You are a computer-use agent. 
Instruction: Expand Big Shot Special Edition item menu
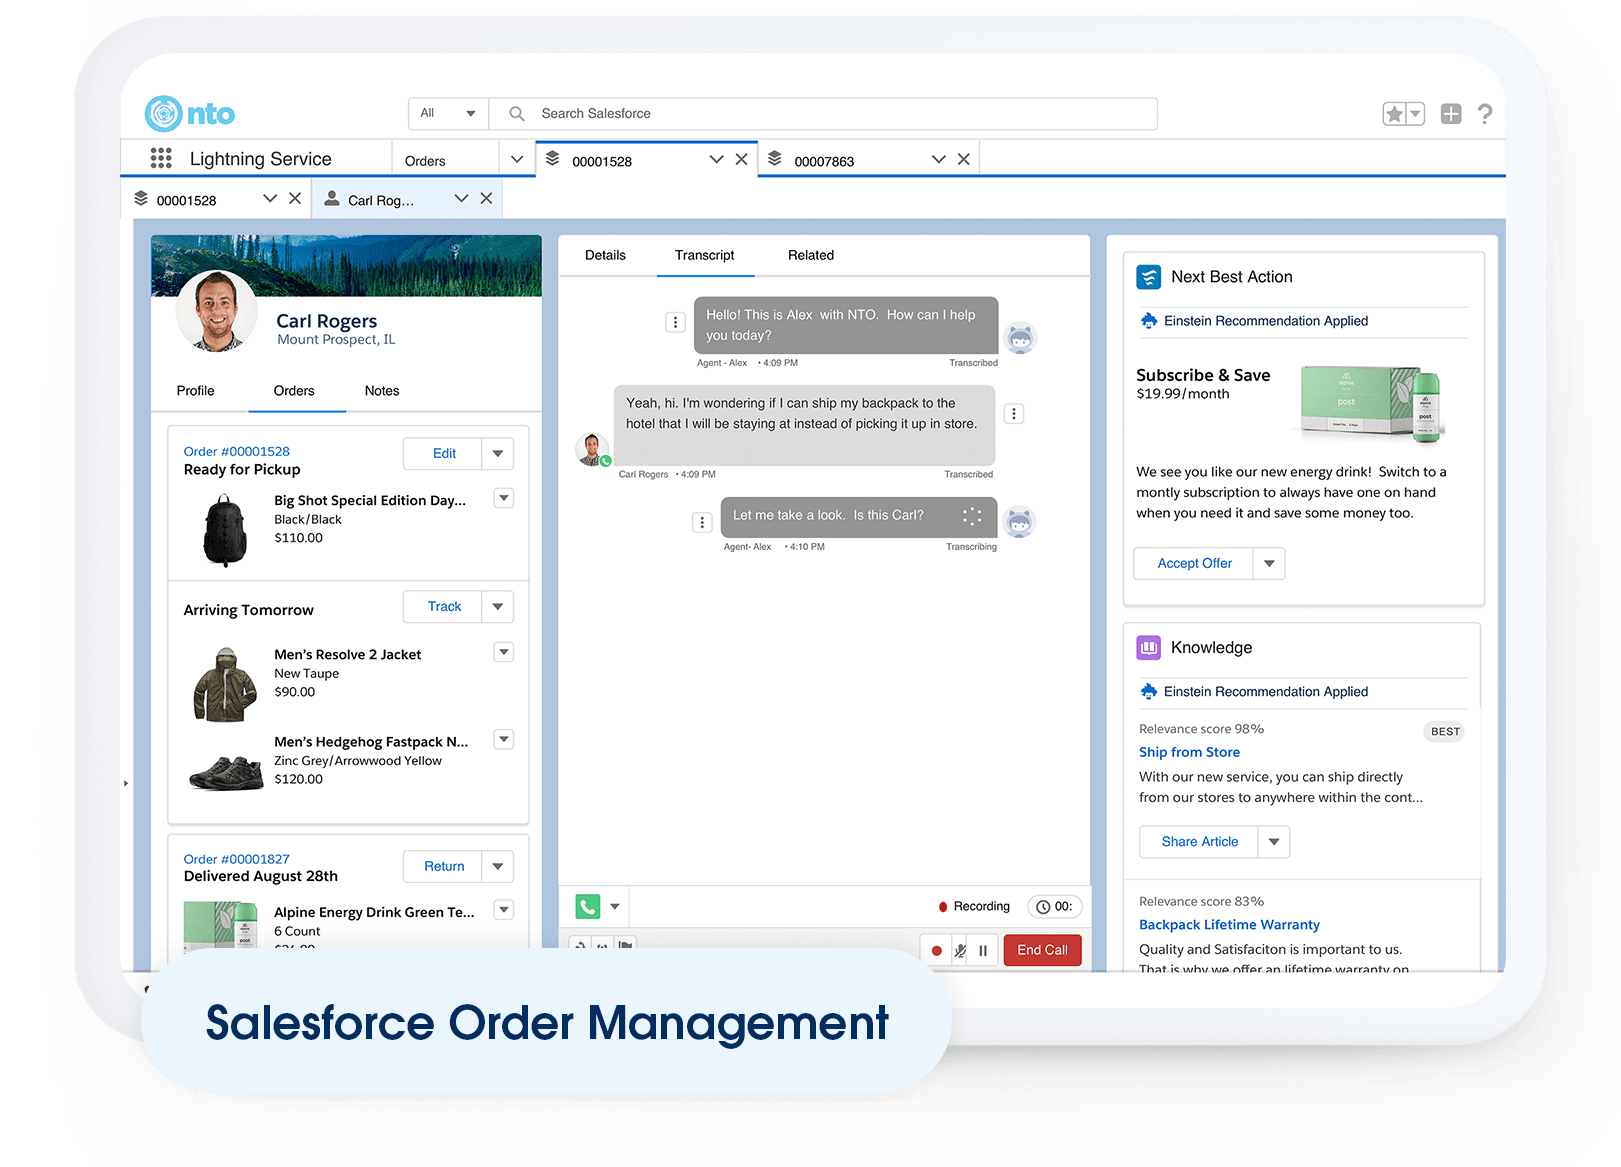coord(504,498)
